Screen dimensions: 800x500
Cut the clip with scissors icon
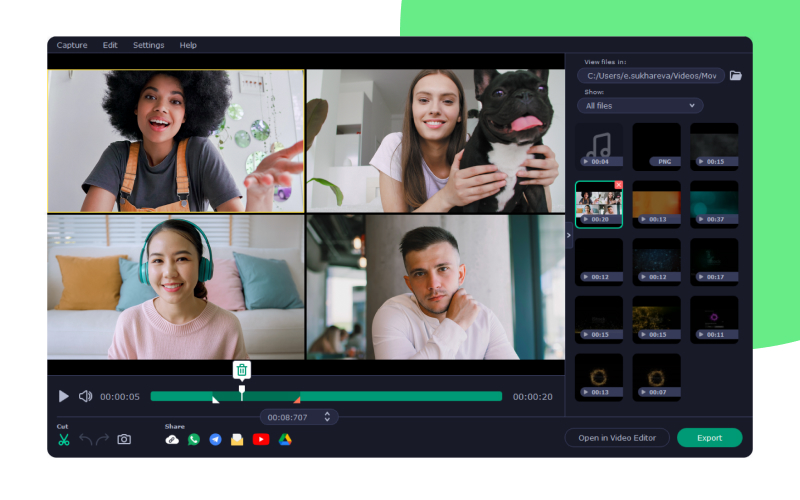(64, 439)
